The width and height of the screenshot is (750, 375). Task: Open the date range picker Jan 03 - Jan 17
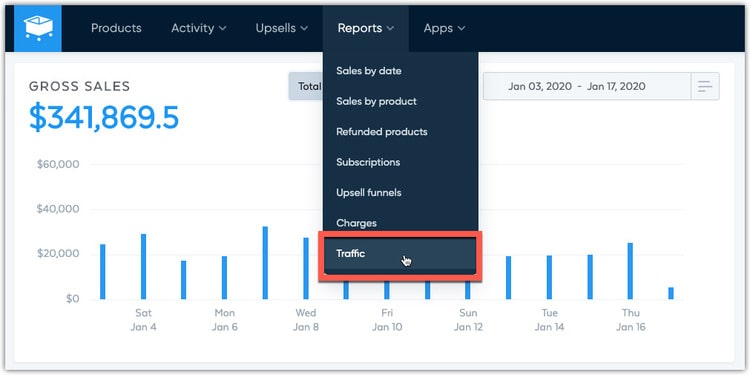[x=586, y=87]
